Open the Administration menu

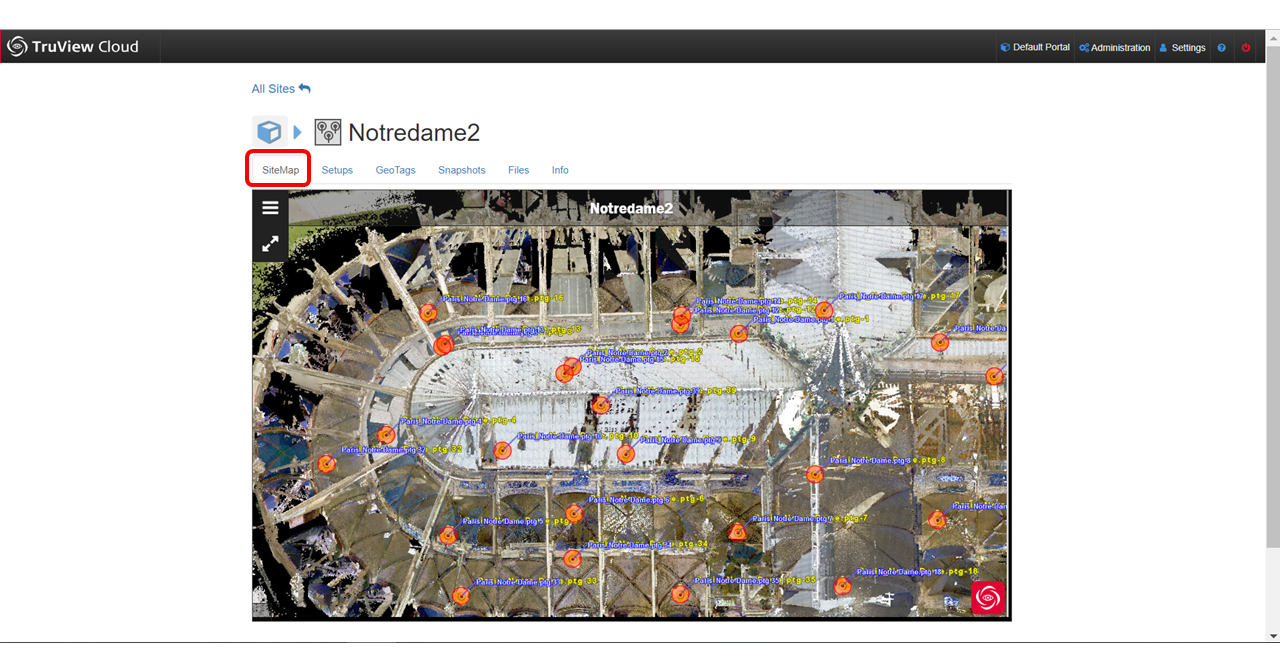click(x=1114, y=48)
